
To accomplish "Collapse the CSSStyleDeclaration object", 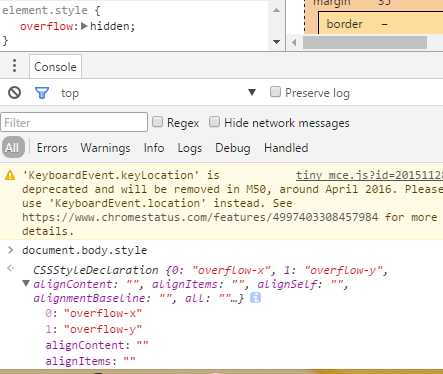I will (26, 283).
